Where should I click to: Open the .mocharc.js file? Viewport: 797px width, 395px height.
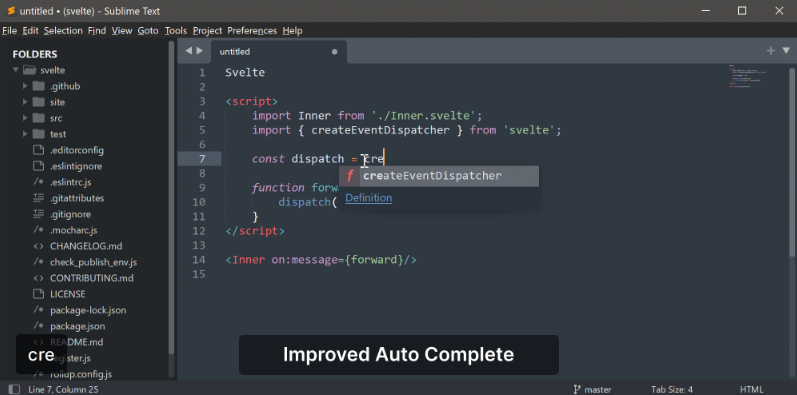tap(73, 230)
